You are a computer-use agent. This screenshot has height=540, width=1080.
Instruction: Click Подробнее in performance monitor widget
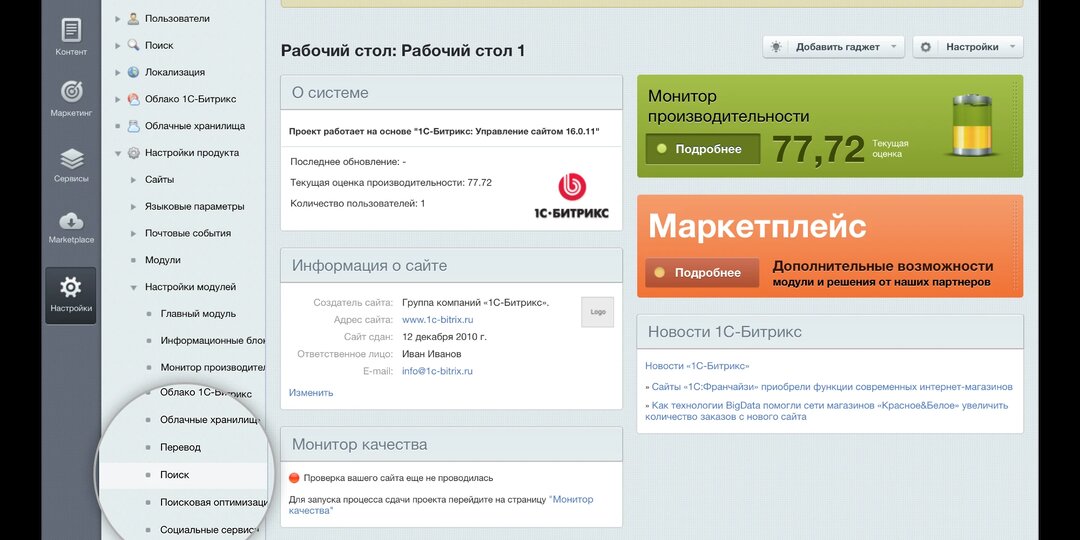(x=703, y=149)
